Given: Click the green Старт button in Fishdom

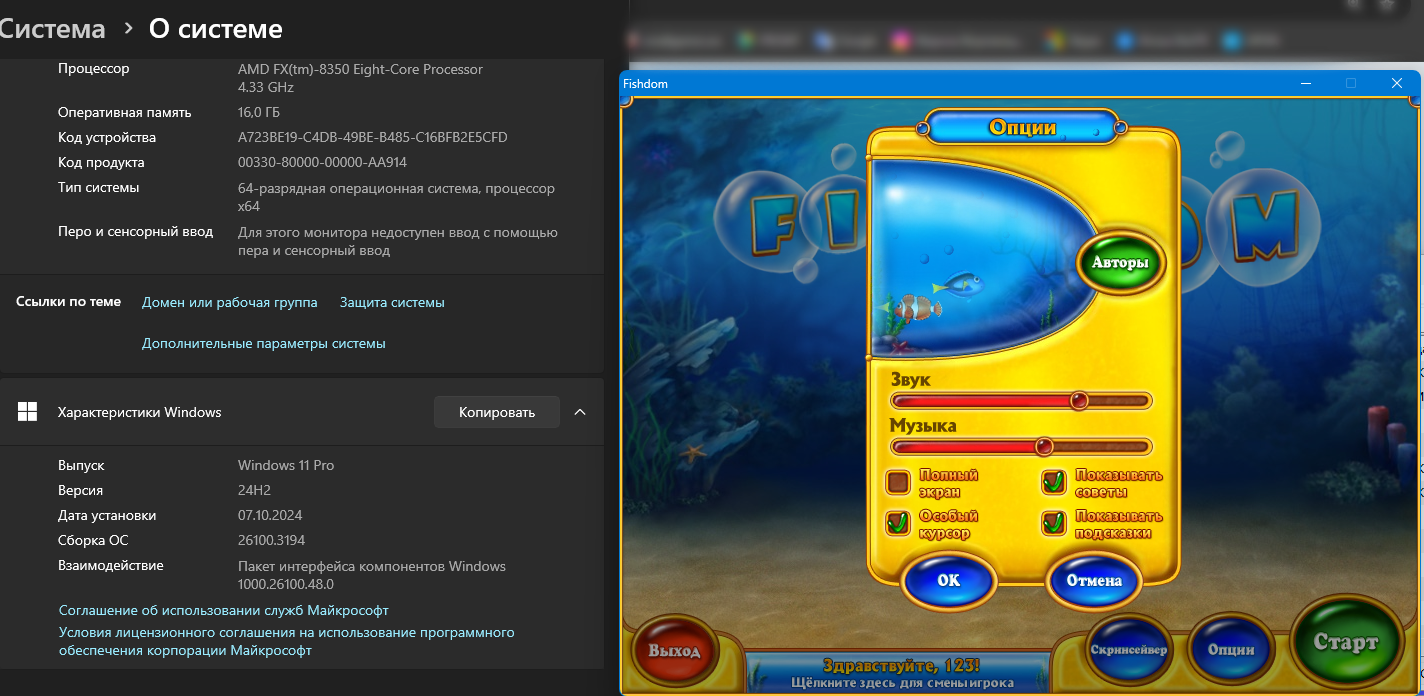Looking at the screenshot, I should pos(1345,642).
